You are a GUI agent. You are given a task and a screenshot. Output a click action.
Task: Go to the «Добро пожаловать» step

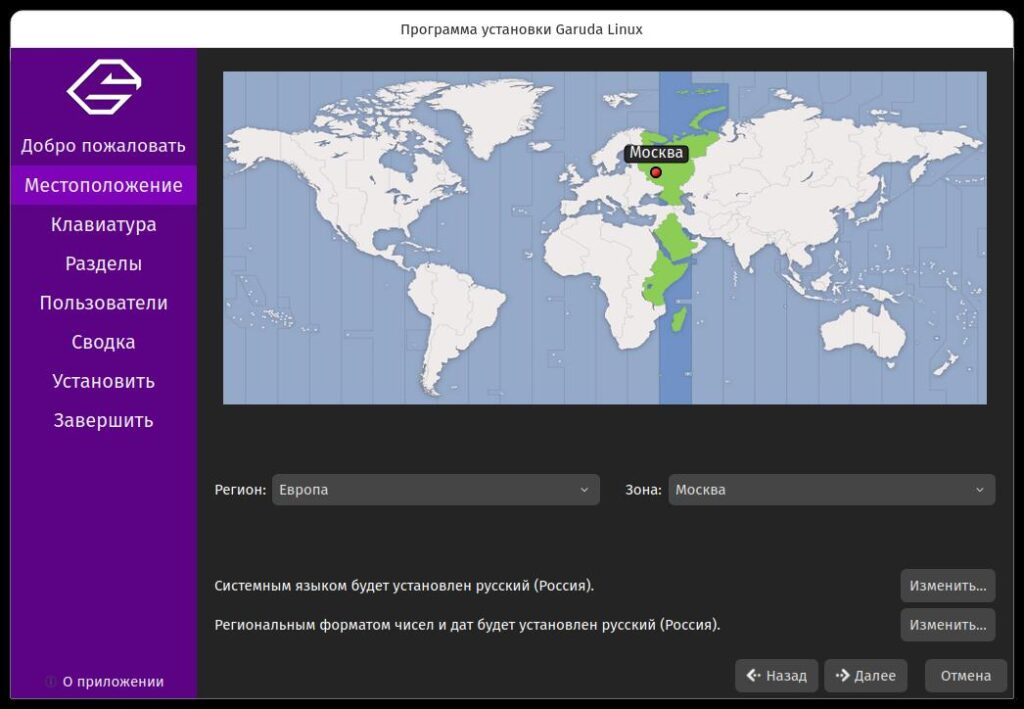tap(103, 146)
